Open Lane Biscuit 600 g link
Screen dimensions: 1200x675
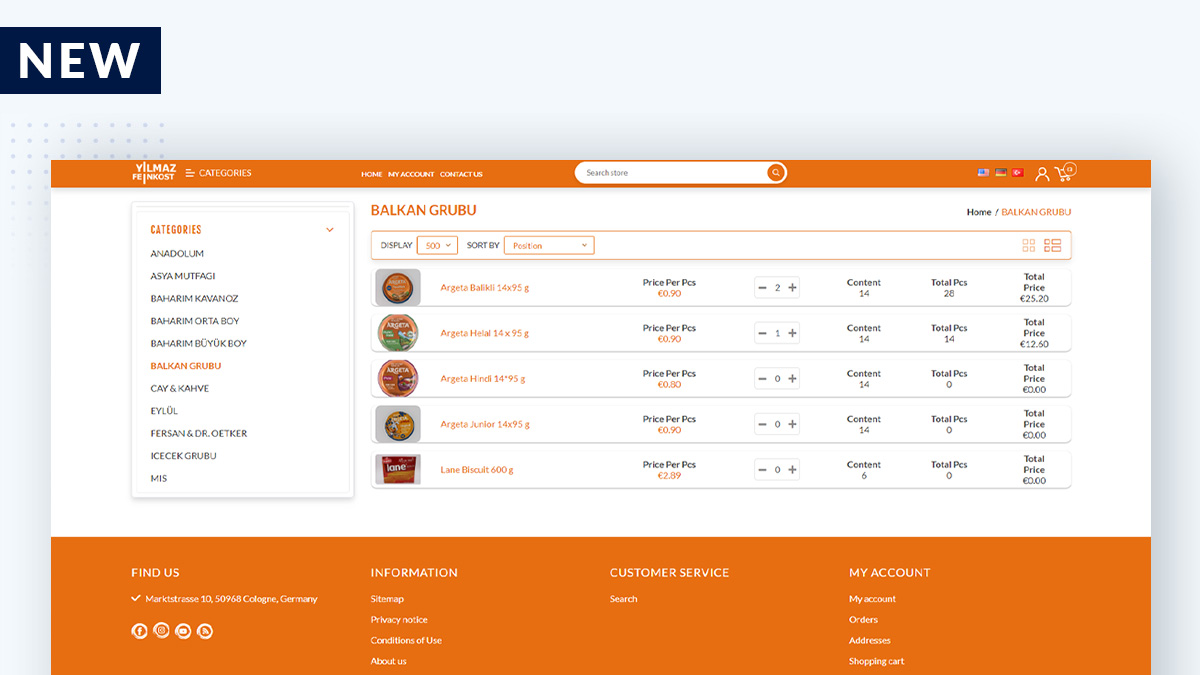click(477, 470)
